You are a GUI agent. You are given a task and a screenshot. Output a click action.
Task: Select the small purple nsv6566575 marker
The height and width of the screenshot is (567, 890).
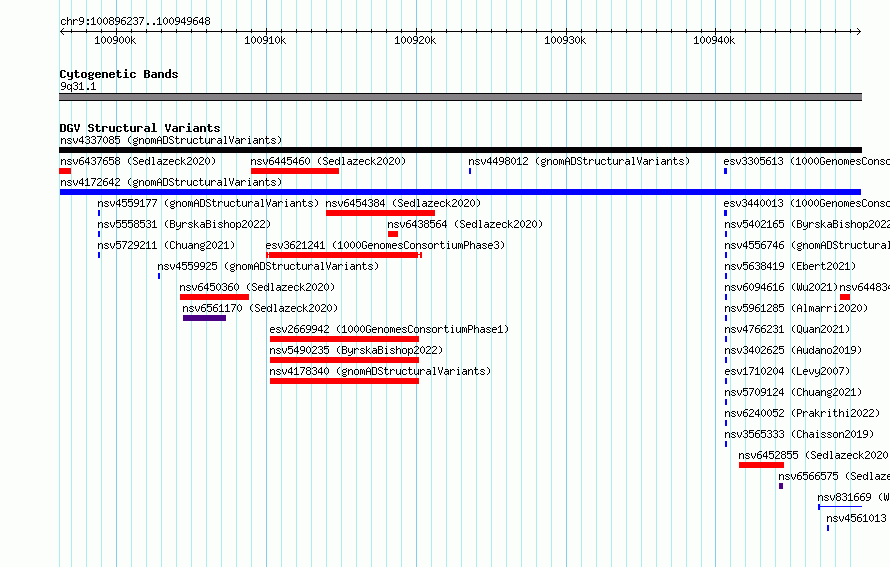(781, 486)
